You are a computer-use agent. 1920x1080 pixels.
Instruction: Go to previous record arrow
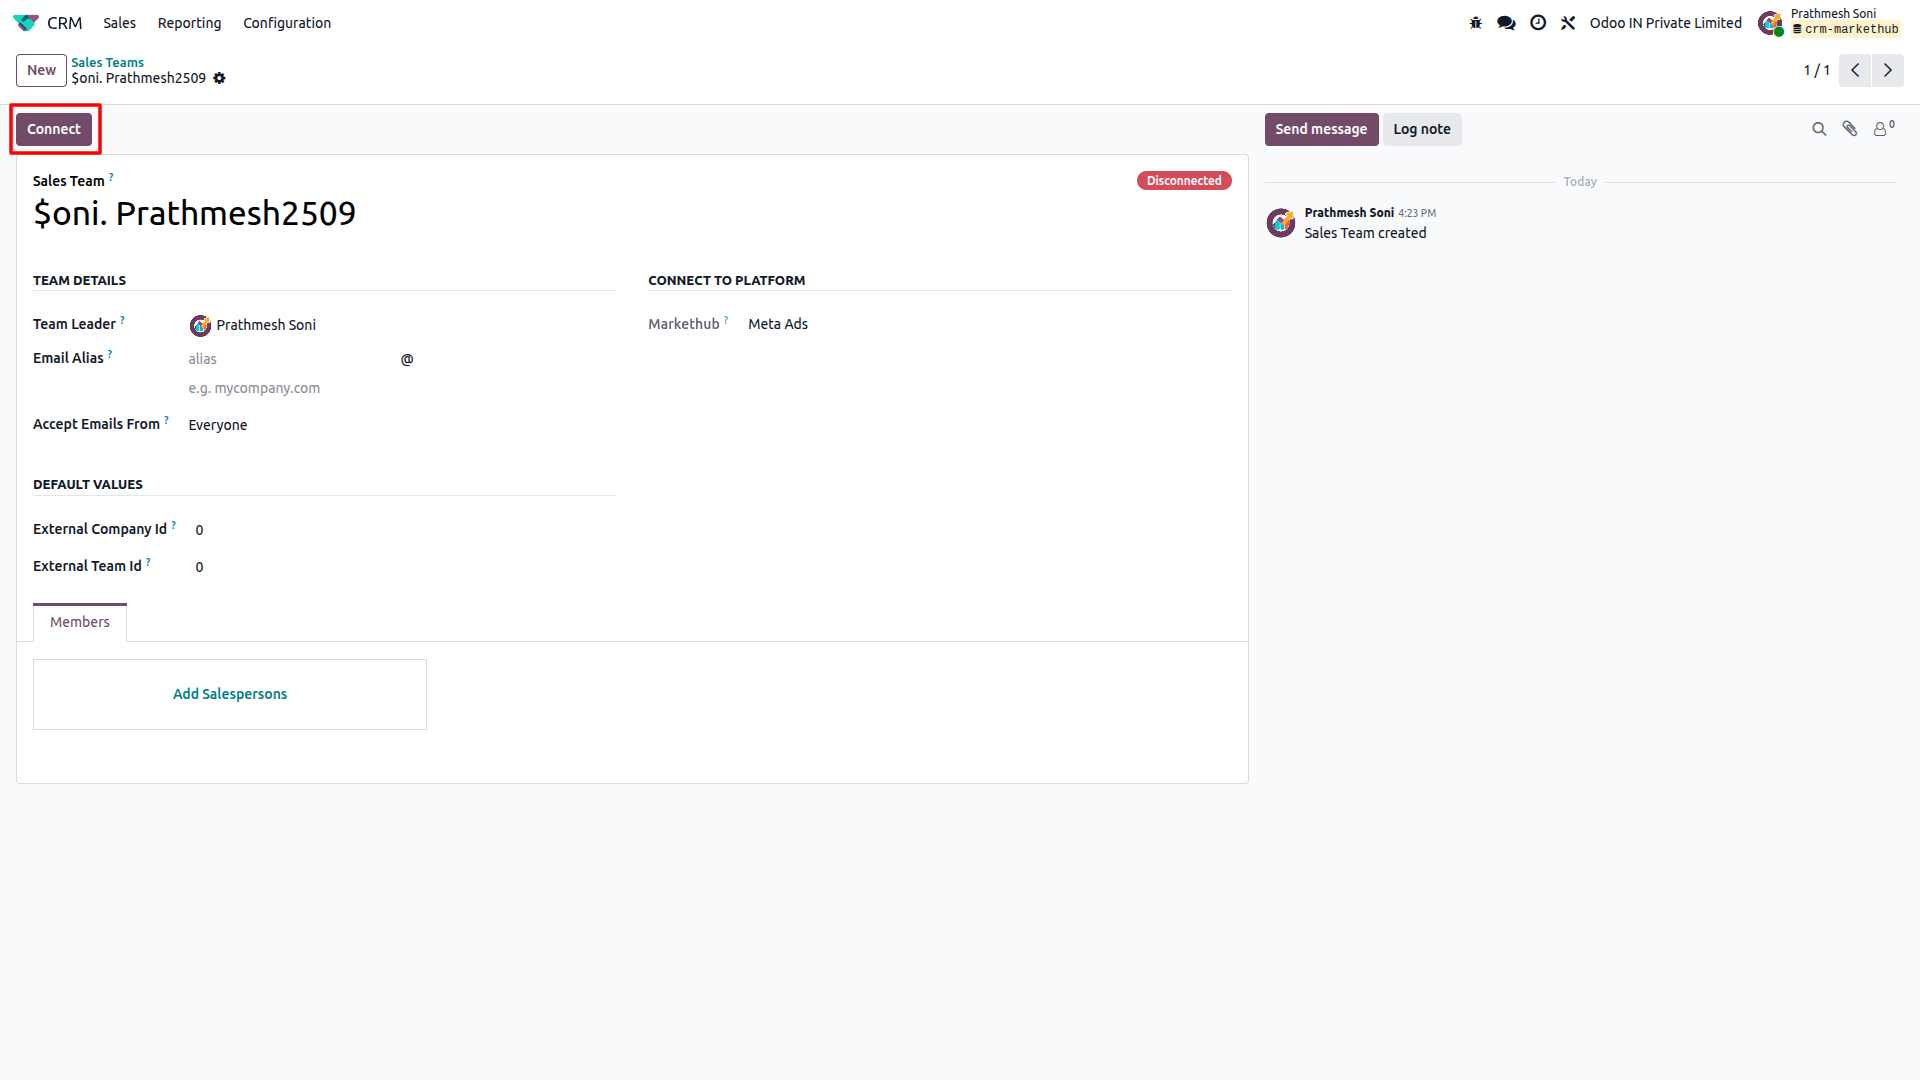1855,70
